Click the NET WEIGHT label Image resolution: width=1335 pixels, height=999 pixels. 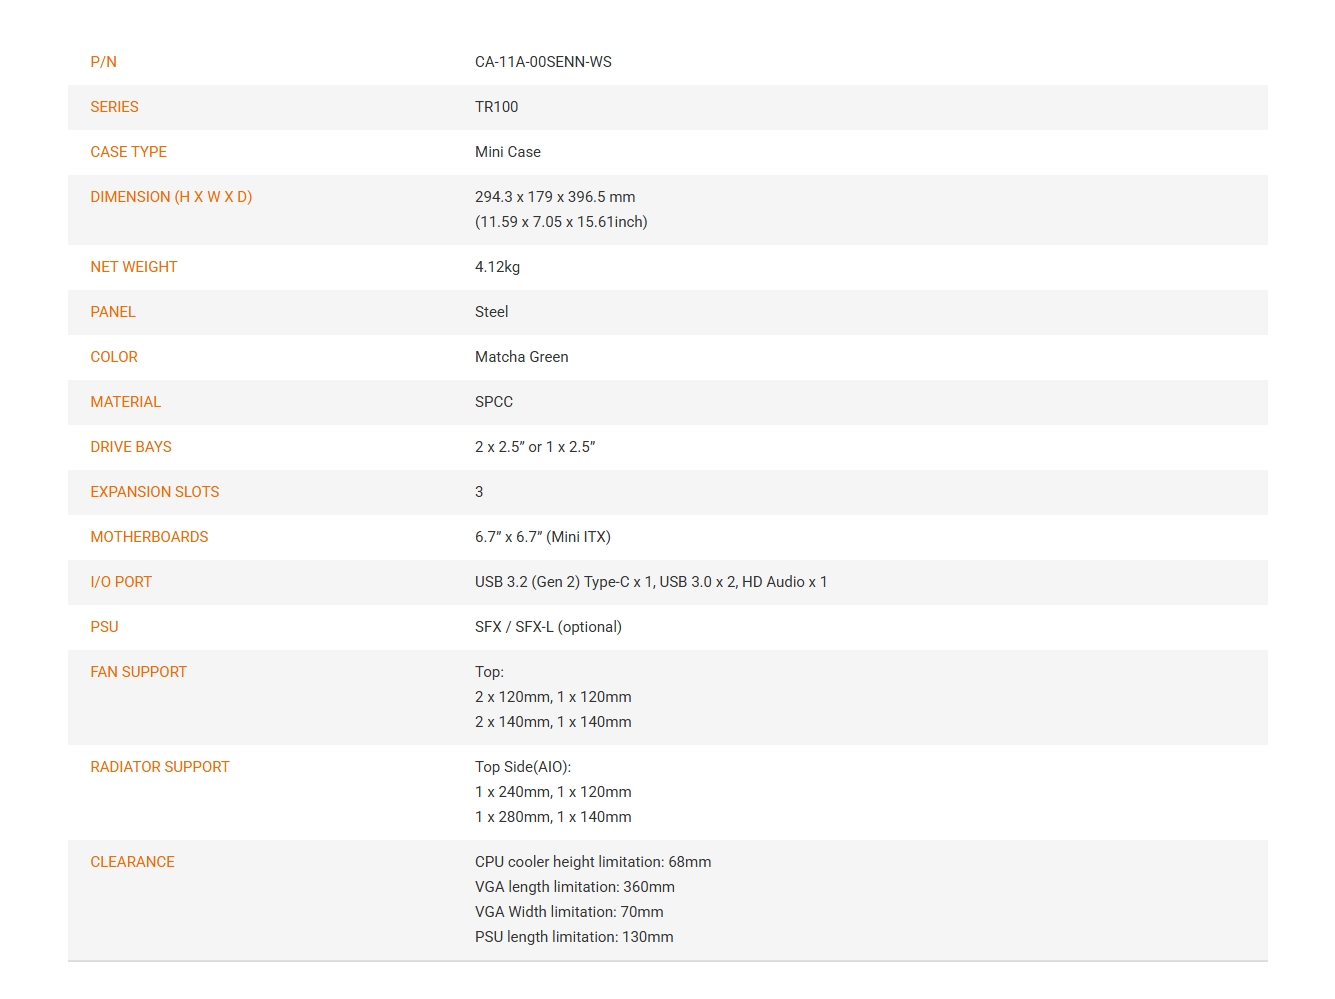pos(133,267)
